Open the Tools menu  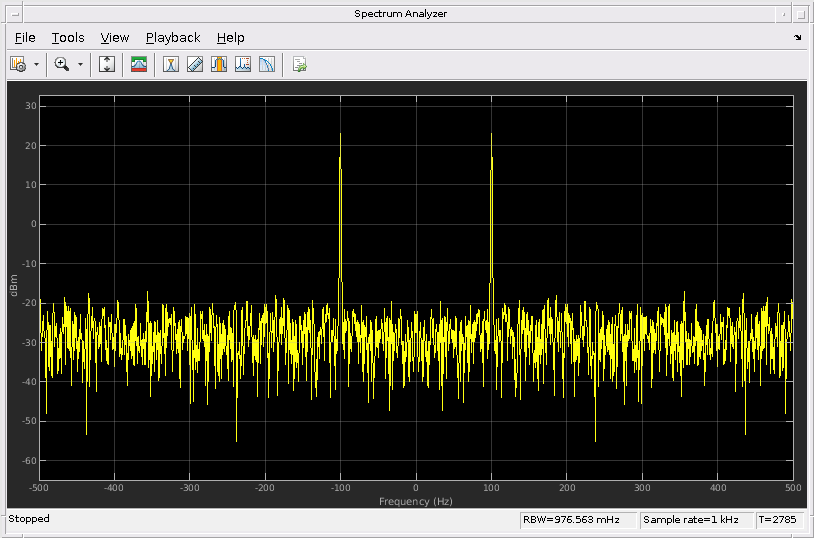click(x=68, y=38)
